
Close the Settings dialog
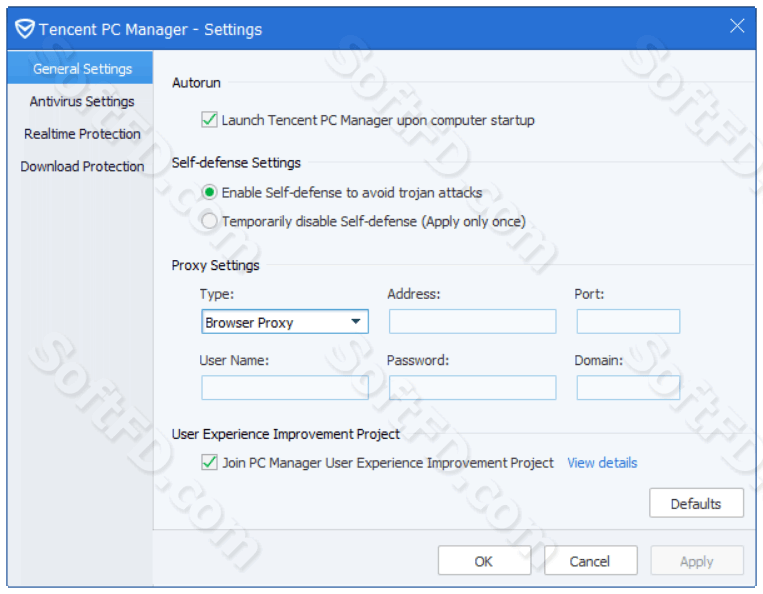[x=737, y=26]
